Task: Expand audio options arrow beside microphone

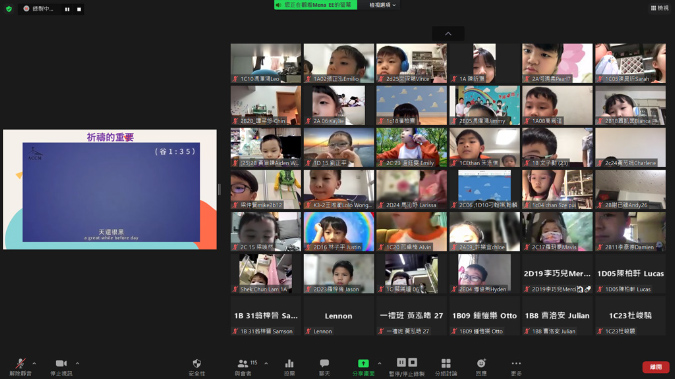Action: pos(34,363)
